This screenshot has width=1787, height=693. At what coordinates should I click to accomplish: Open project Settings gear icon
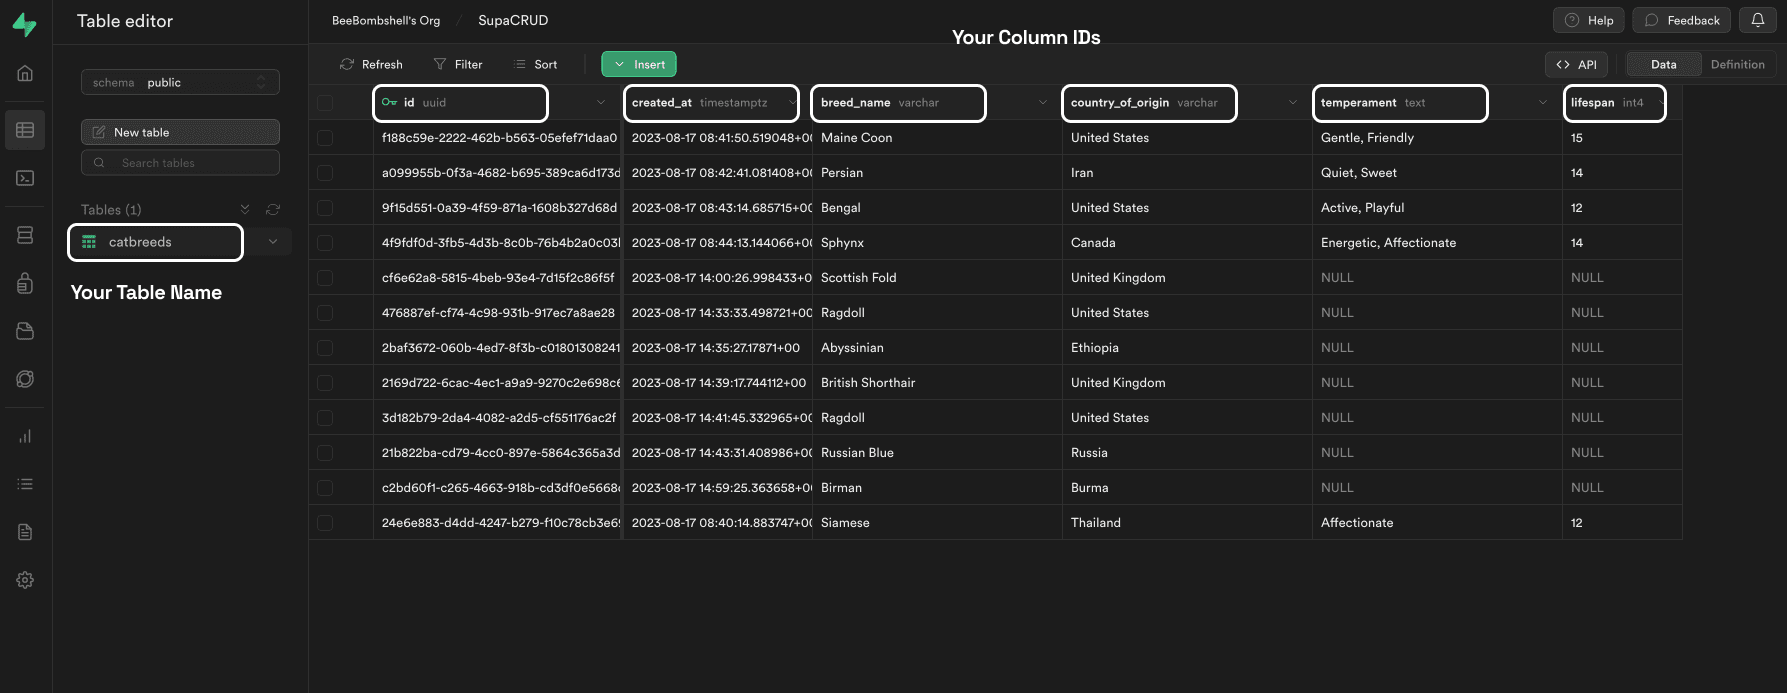[x=25, y=580]
